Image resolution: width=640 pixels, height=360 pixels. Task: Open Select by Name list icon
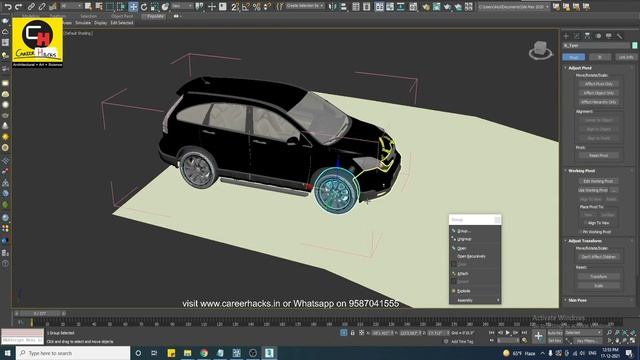tap(99, 7)
